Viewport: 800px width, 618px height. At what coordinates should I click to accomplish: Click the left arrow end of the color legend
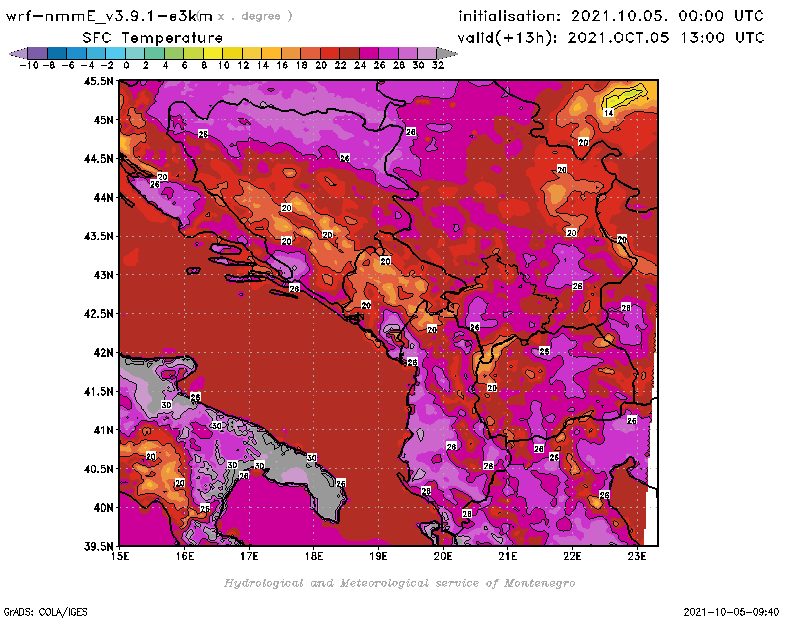pyautogui.click(x=17, y=53)
